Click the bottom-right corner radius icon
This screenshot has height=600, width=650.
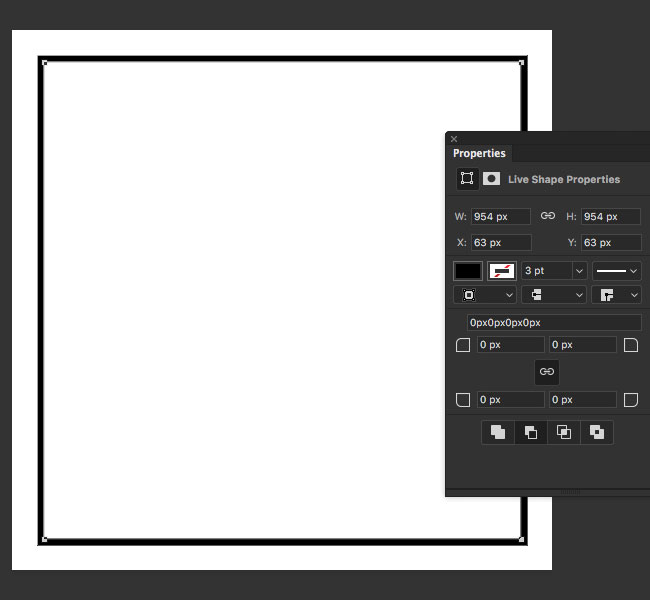click(631, 400)
